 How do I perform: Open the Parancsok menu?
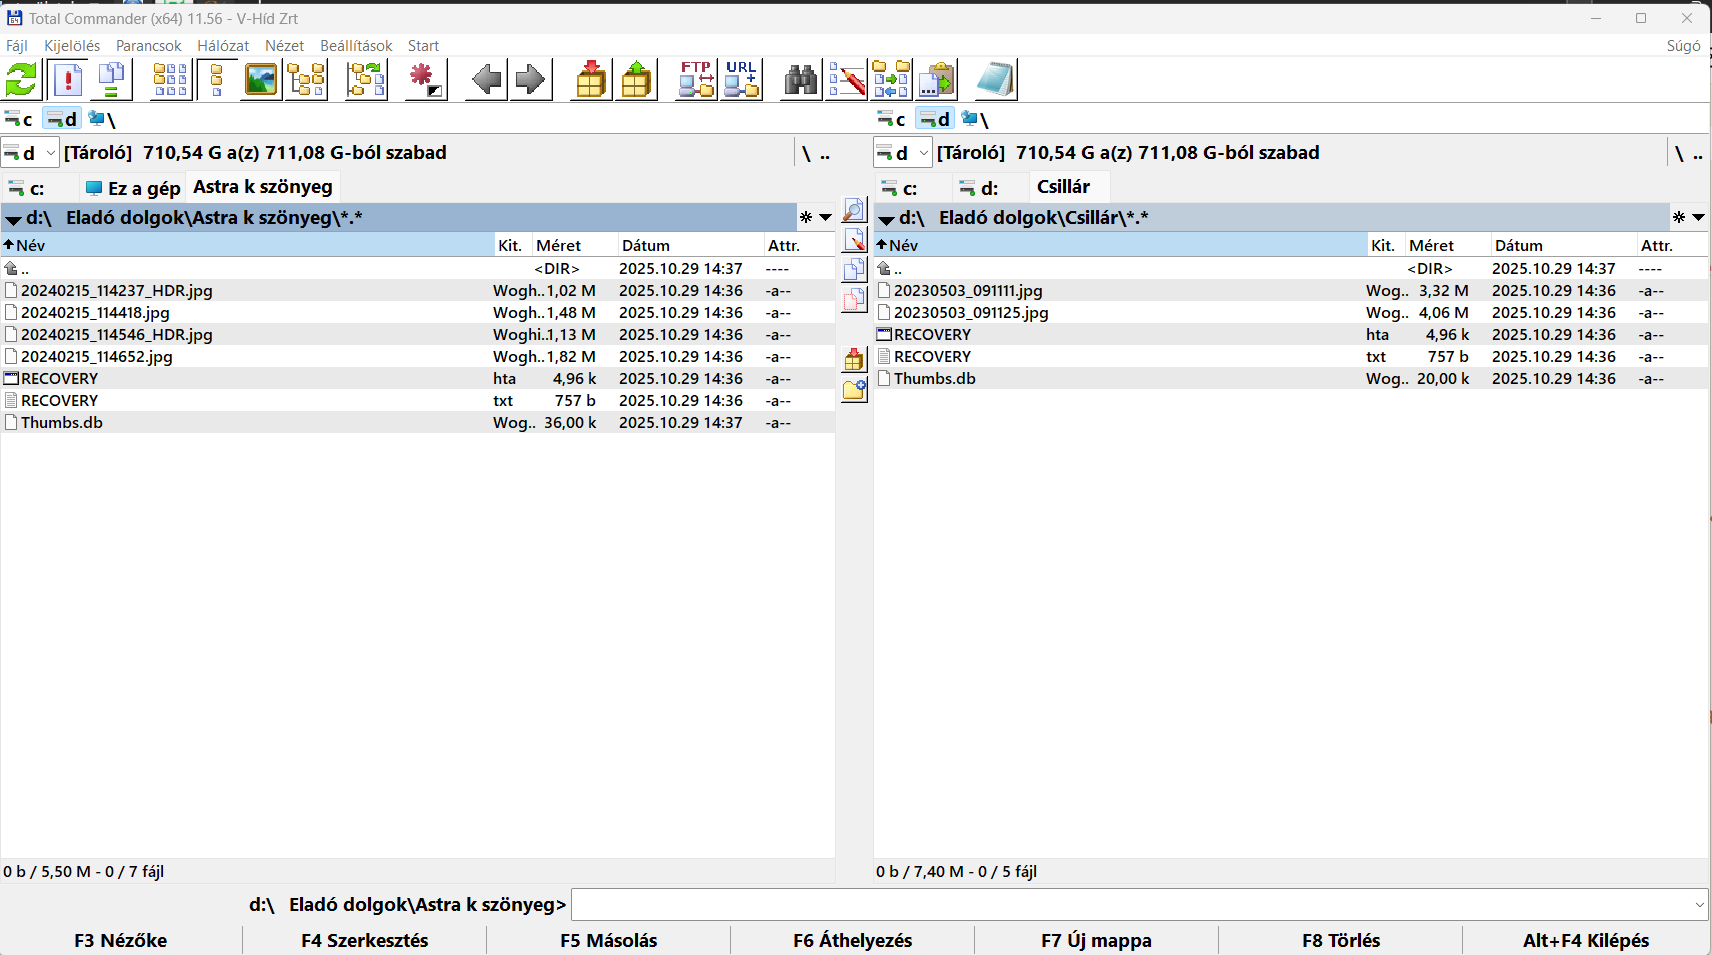pos(148,46)
